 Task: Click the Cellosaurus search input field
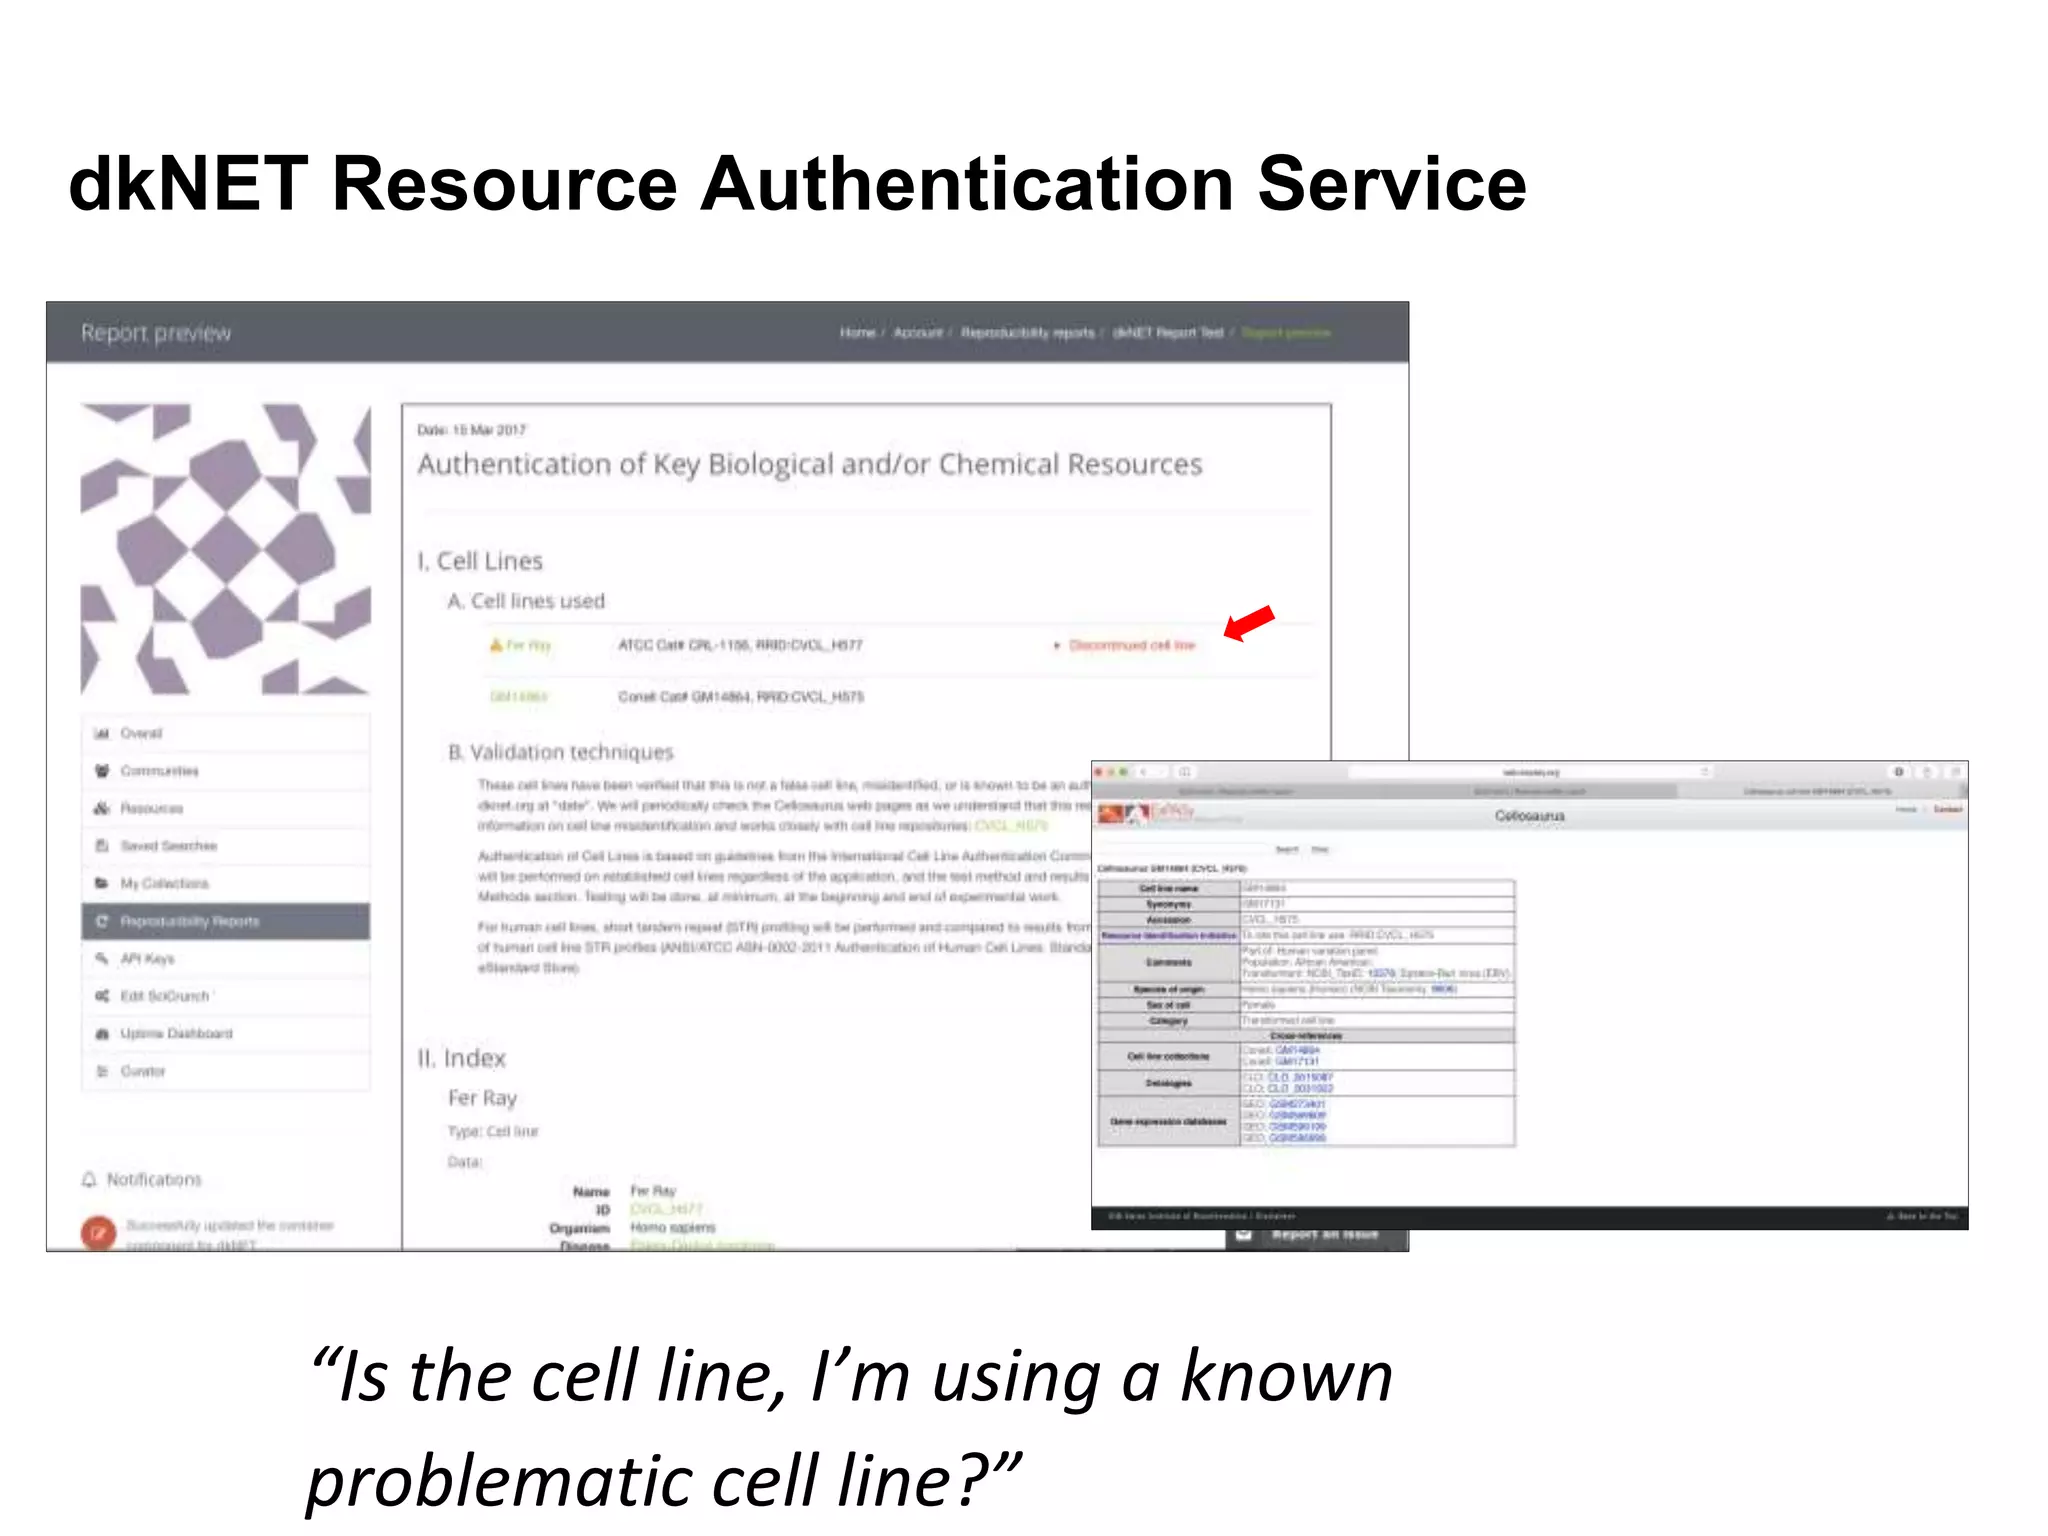click(x=1183, y=849)
